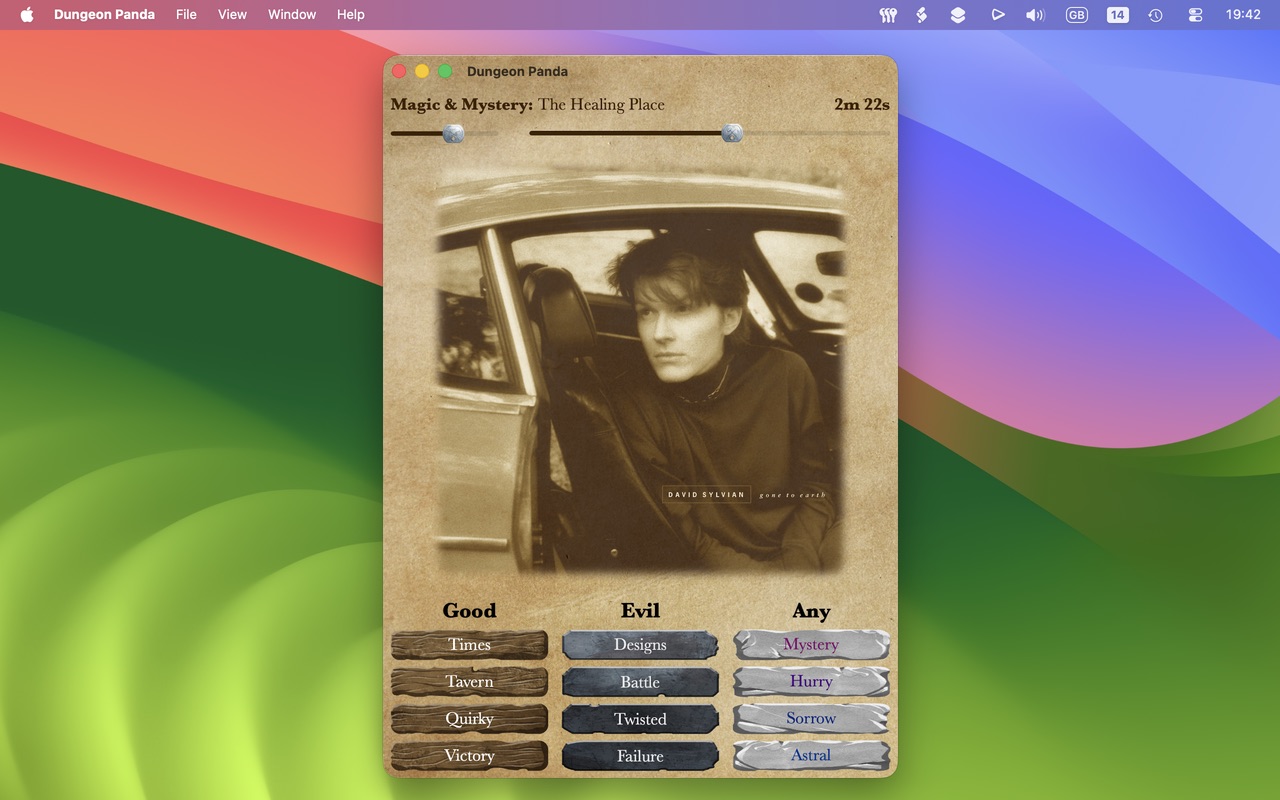Open the File menu
Screen dimensions: 1280x800
tap(186, 15)
